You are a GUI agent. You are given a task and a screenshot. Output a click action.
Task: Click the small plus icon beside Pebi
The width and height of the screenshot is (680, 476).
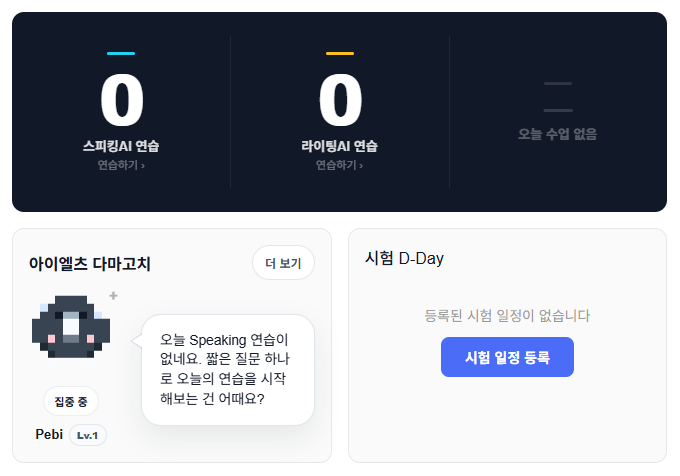click(113, 295)
